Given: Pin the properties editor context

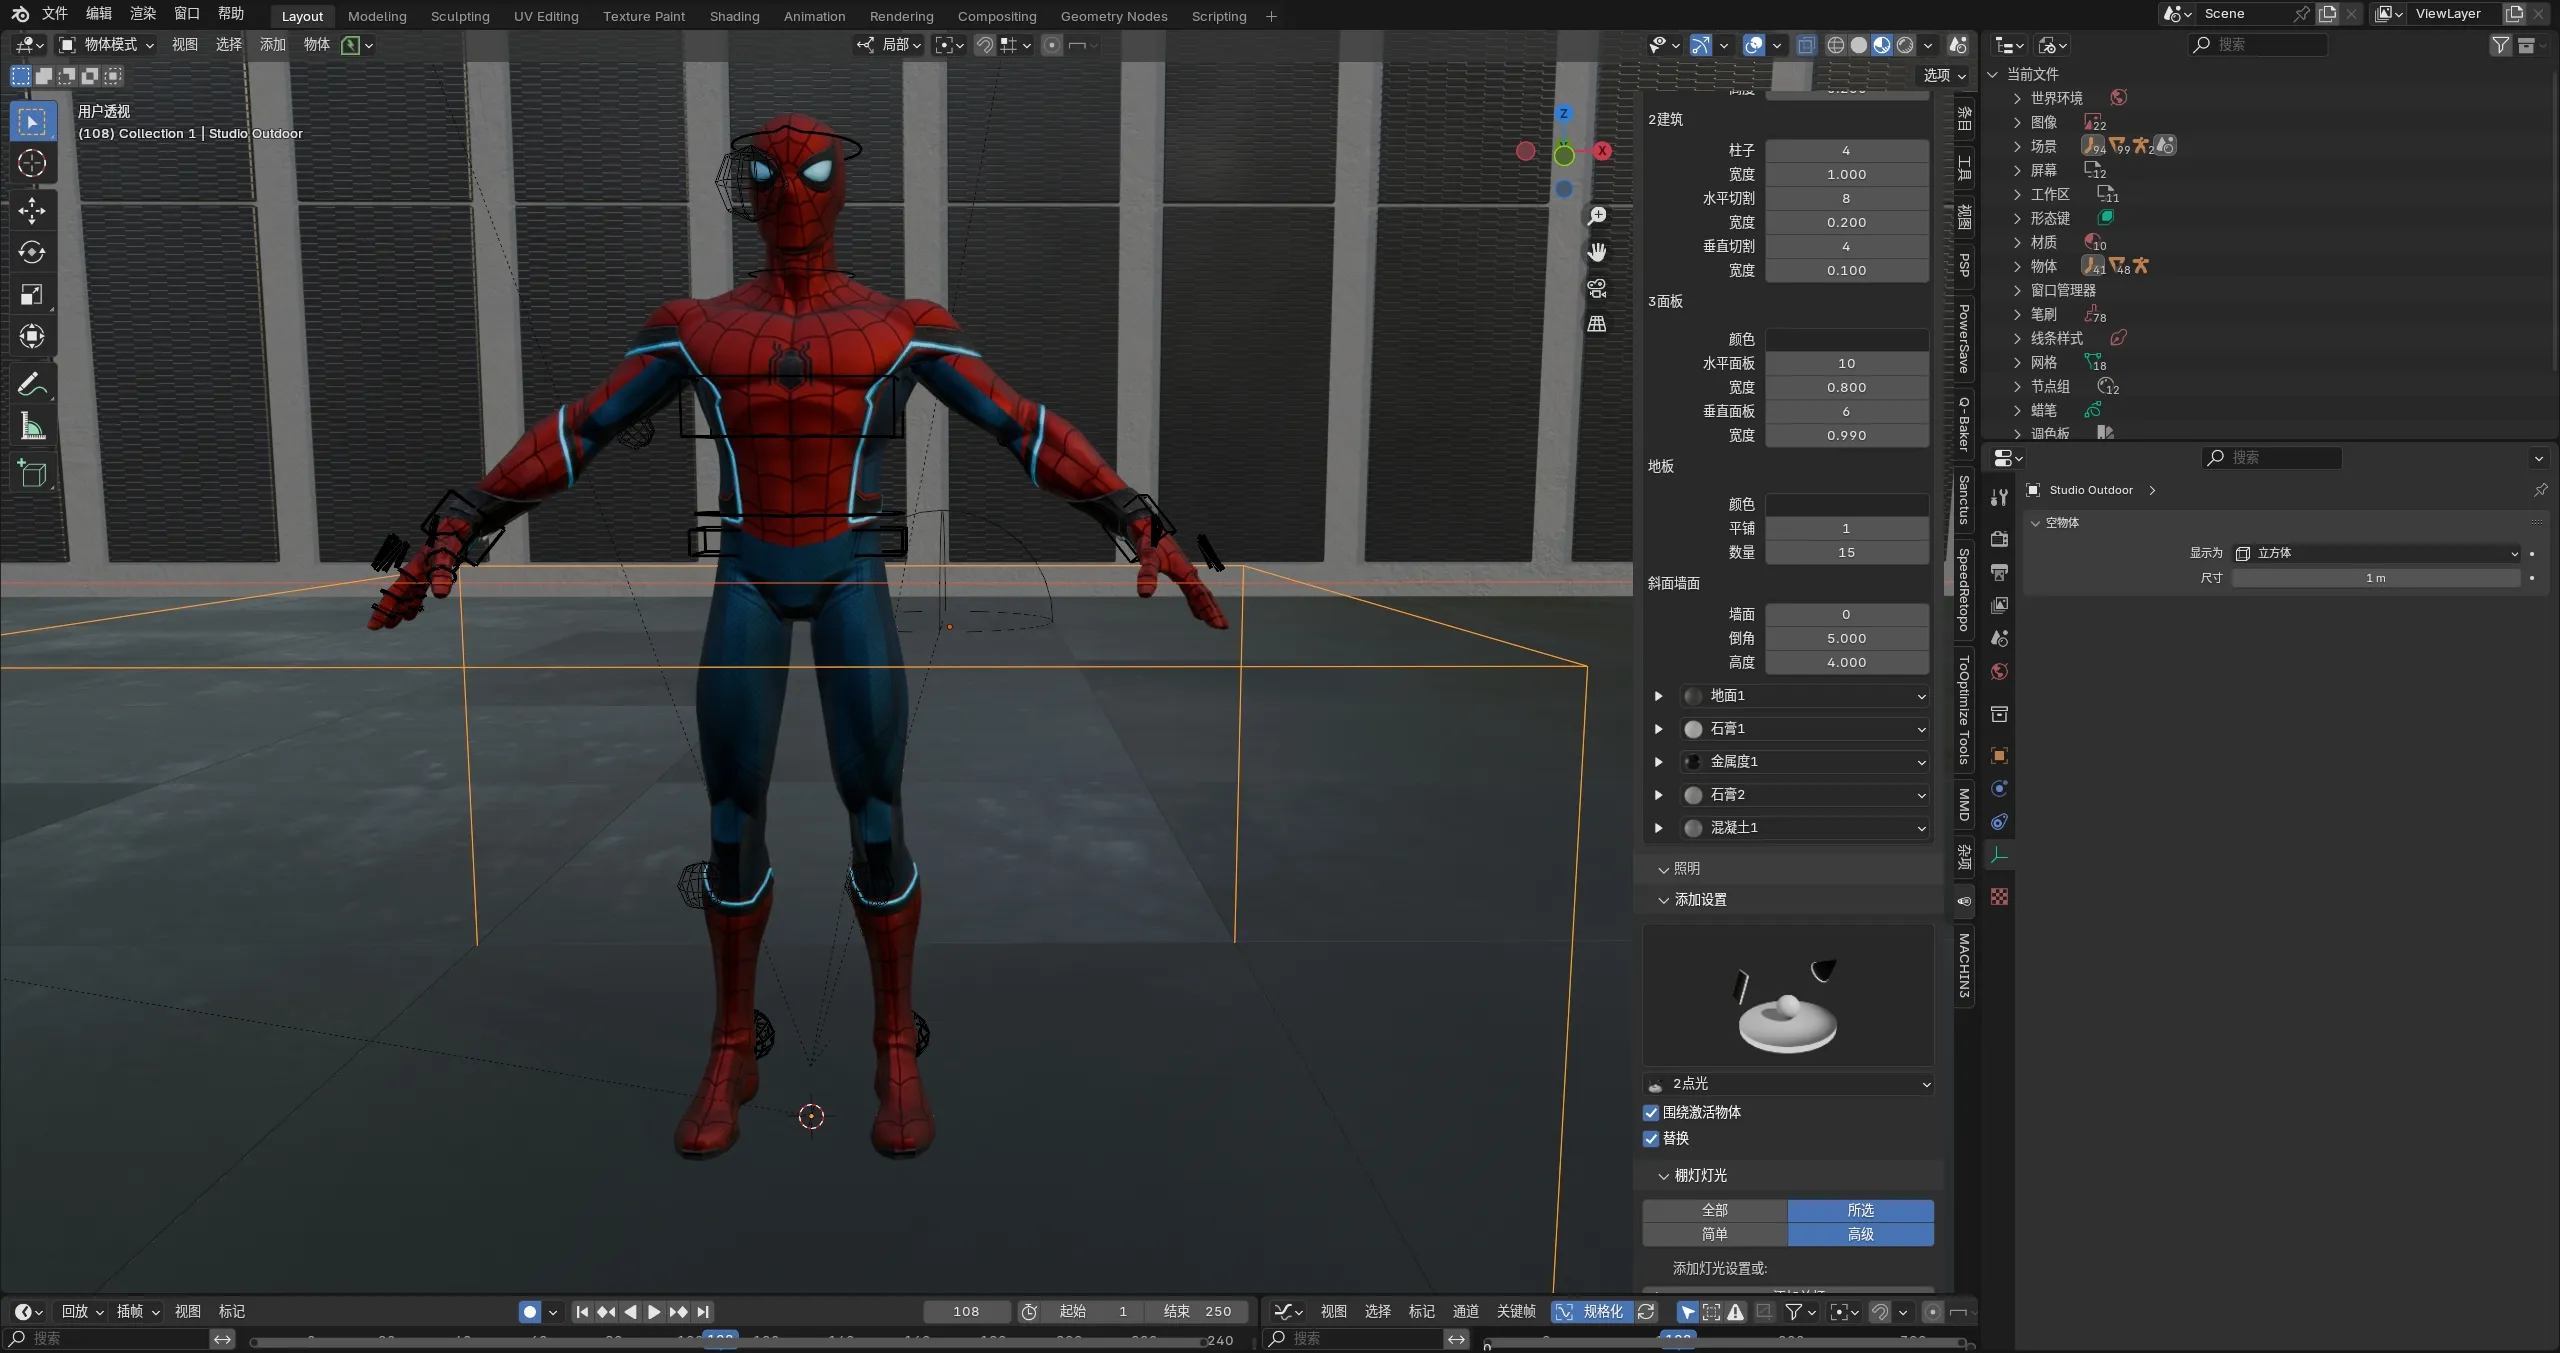Looking at the screenshot, I should (x=2540, y=490).
